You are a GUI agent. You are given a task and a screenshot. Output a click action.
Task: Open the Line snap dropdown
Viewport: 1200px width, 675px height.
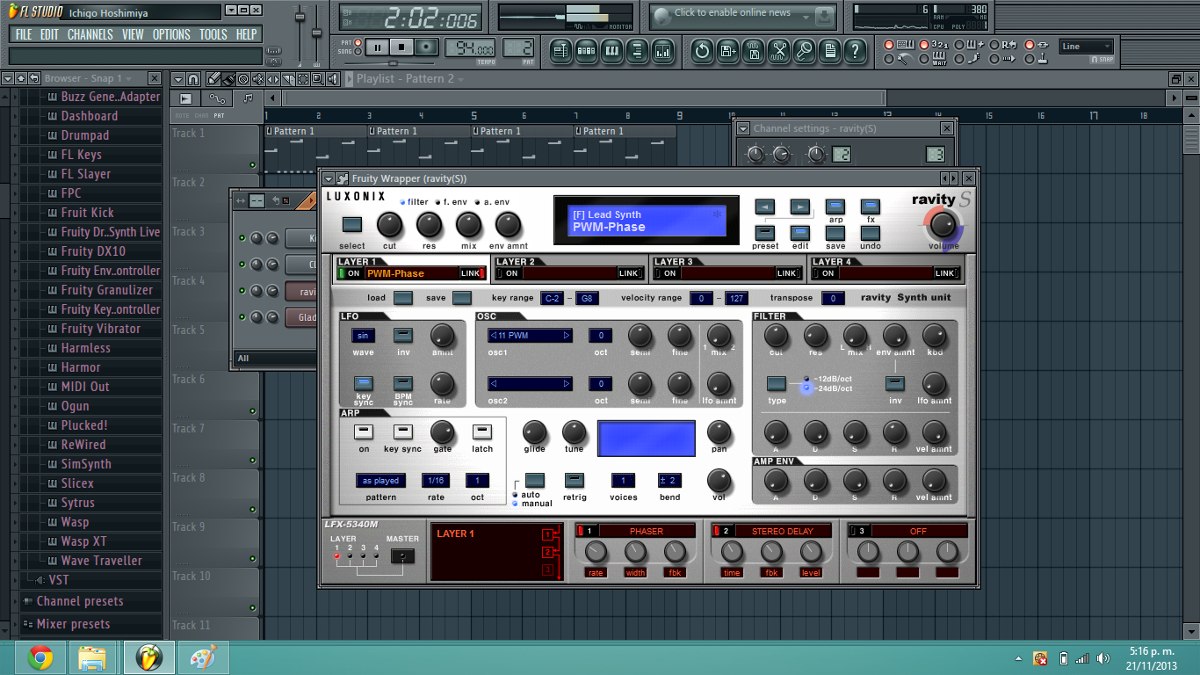click(1086, 46)
